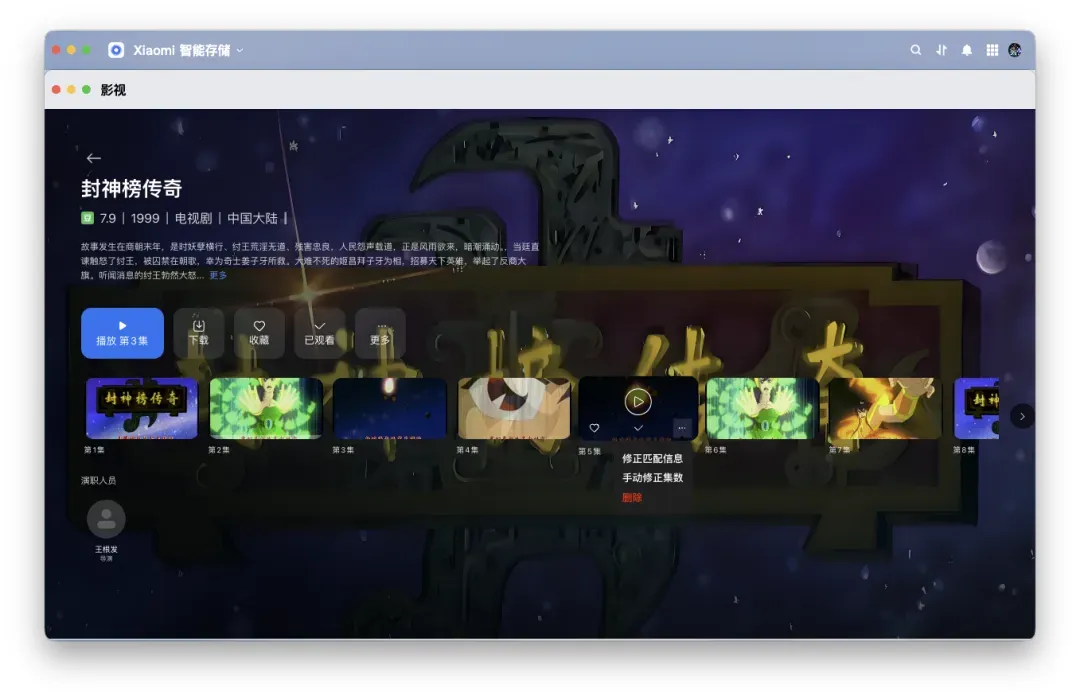Viewport: 1080px width, 700px height.
Task: Click the year 1999 text
Action: pos(145,218)
